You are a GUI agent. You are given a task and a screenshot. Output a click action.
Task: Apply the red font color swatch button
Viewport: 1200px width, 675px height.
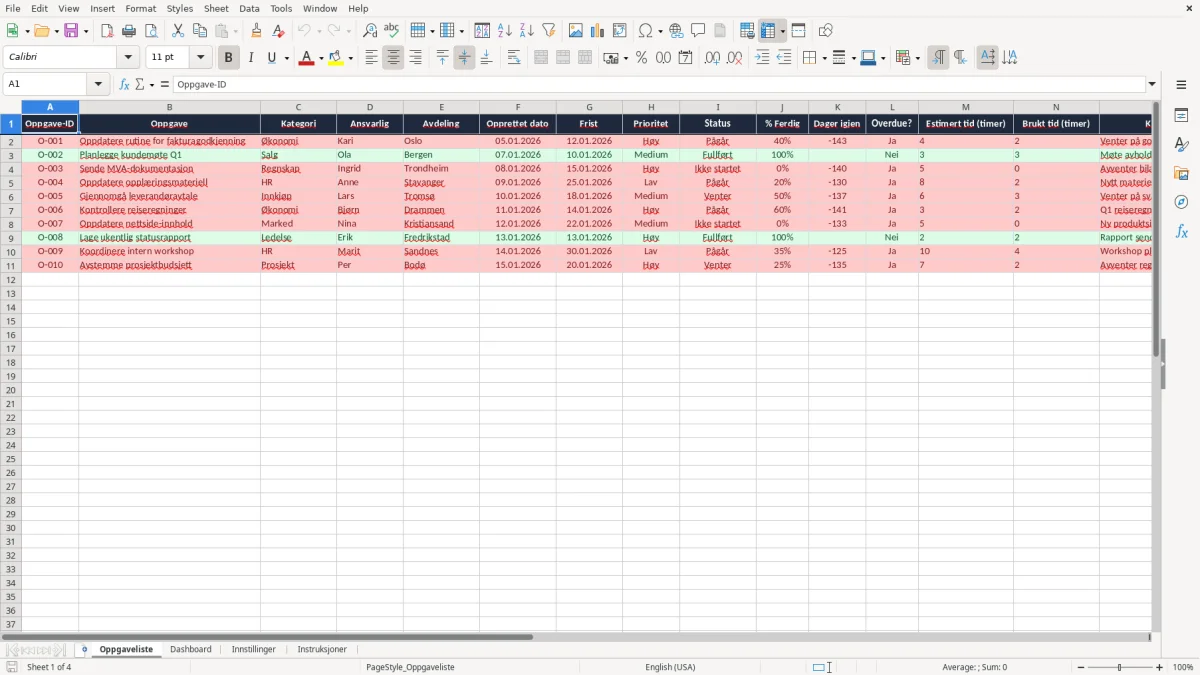tap(306, 58)
